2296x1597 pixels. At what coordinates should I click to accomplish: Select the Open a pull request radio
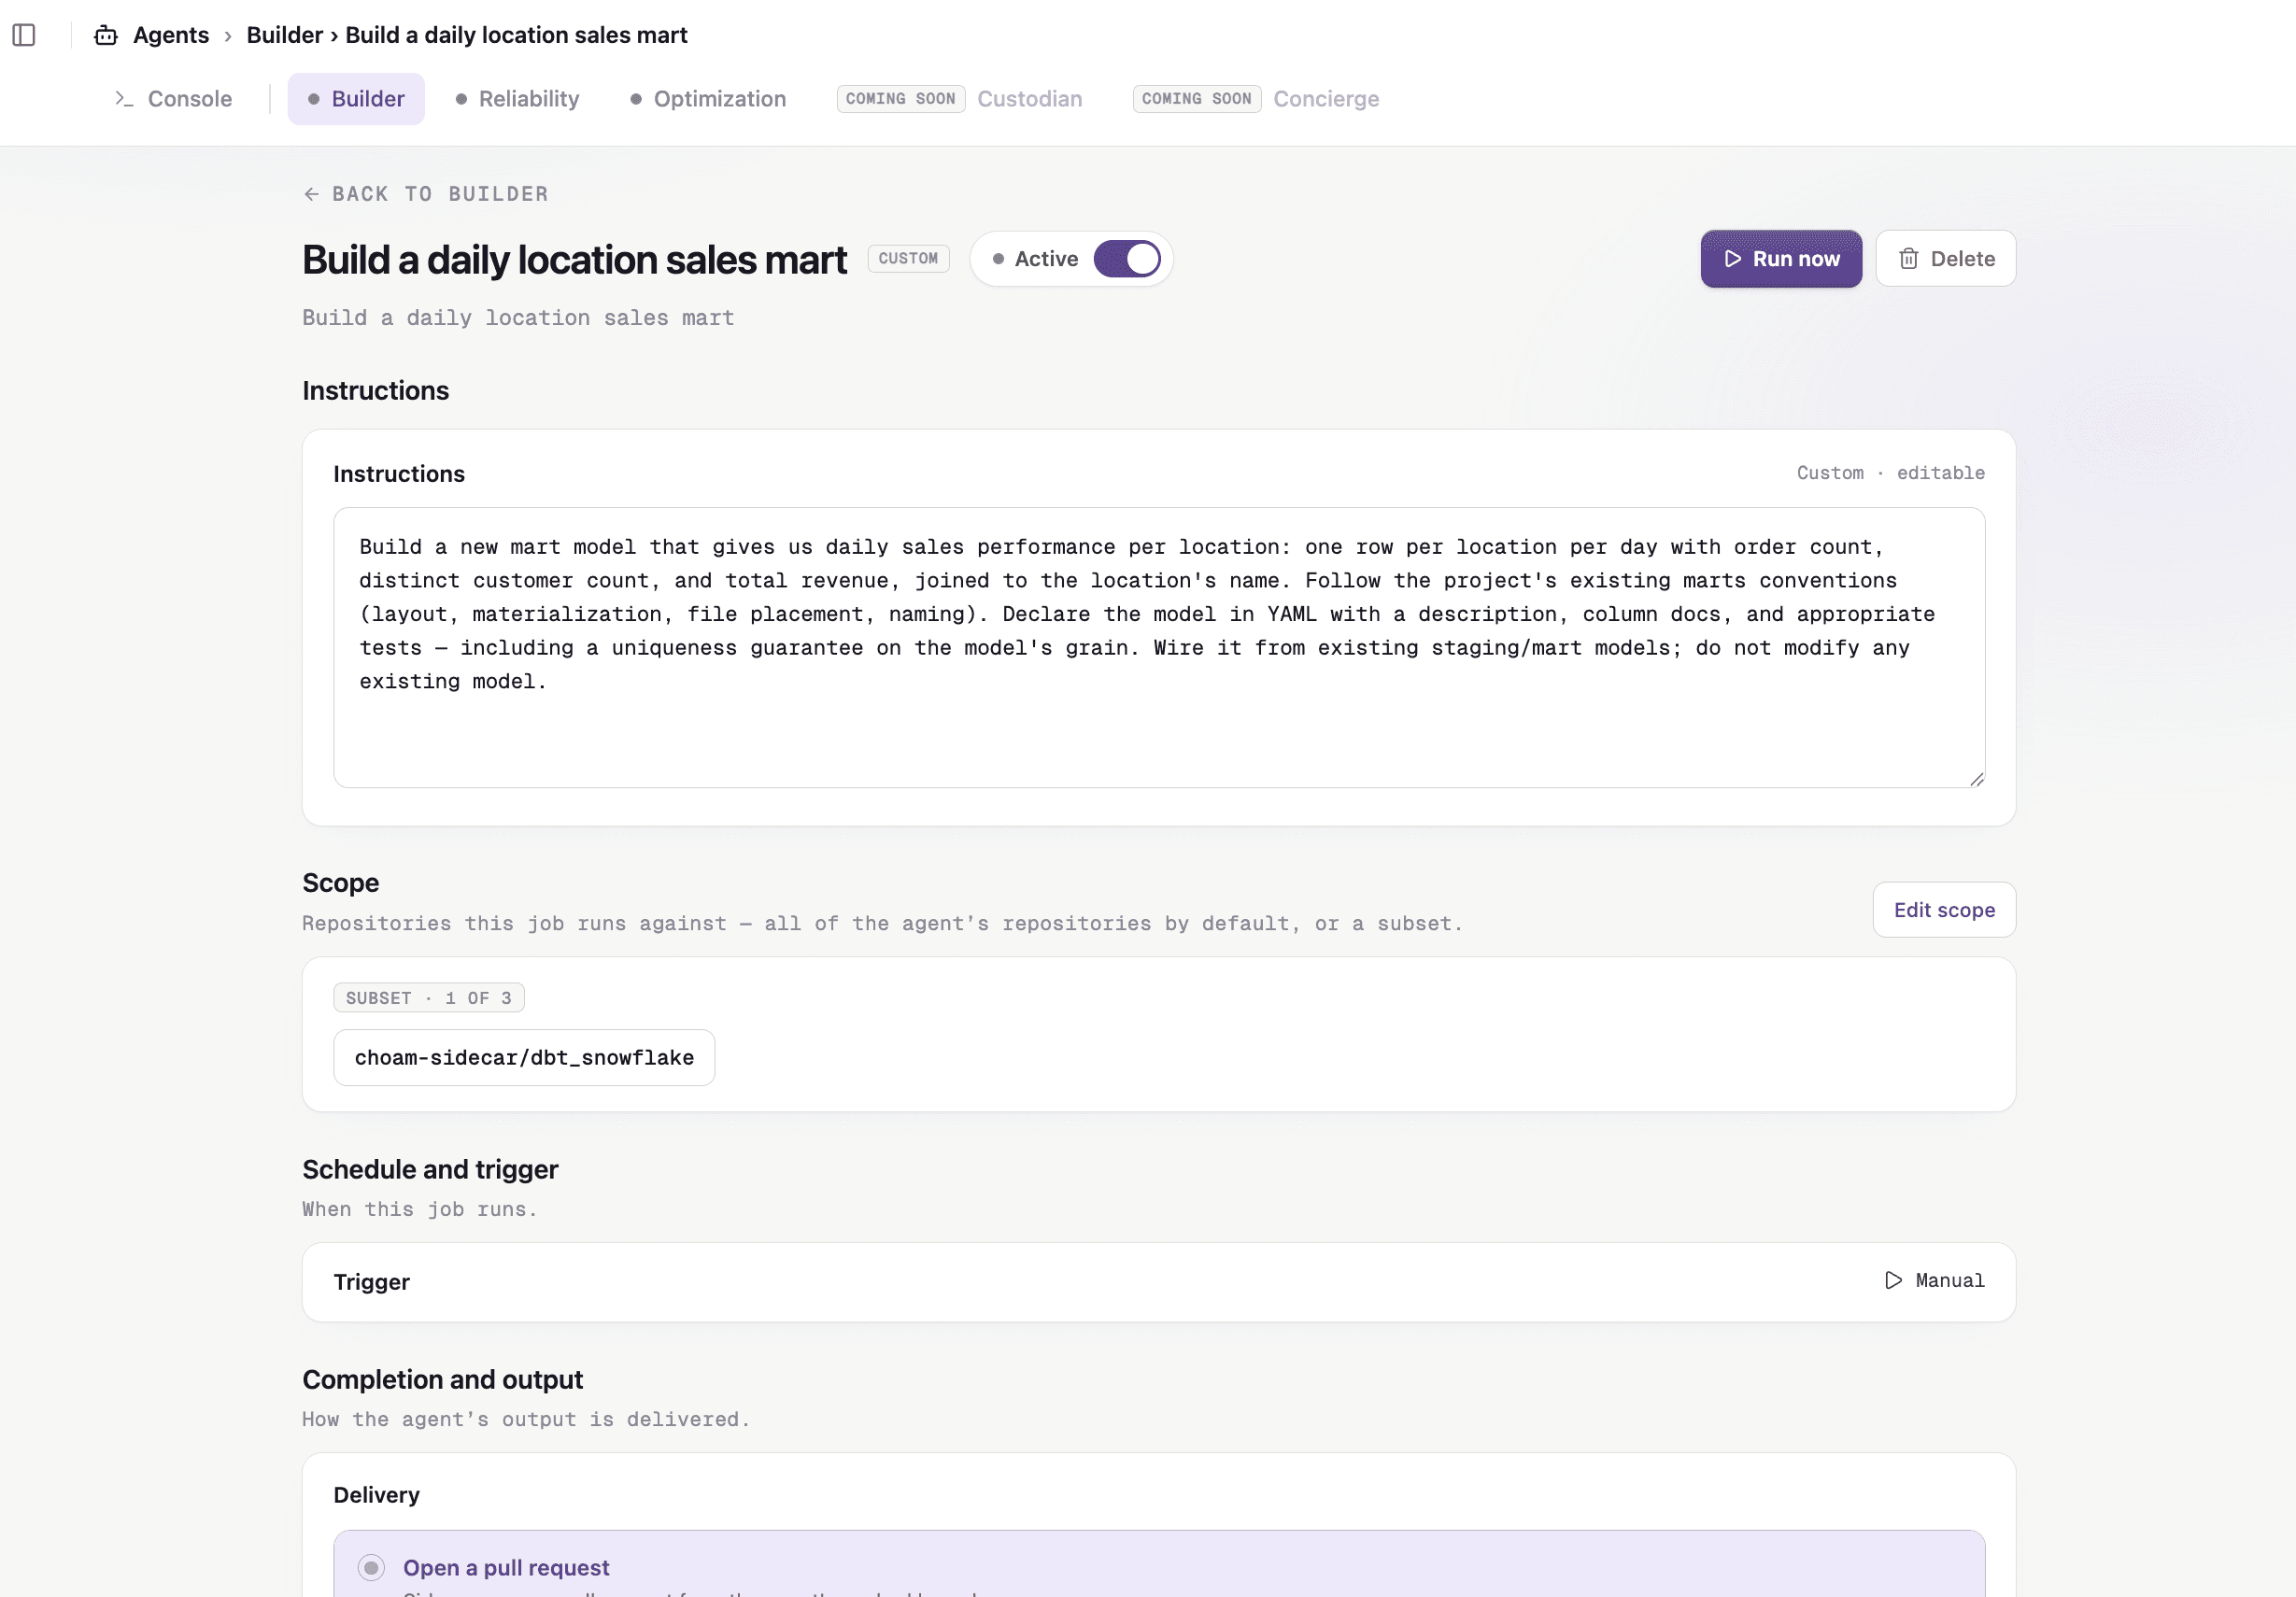[371, 1567]
